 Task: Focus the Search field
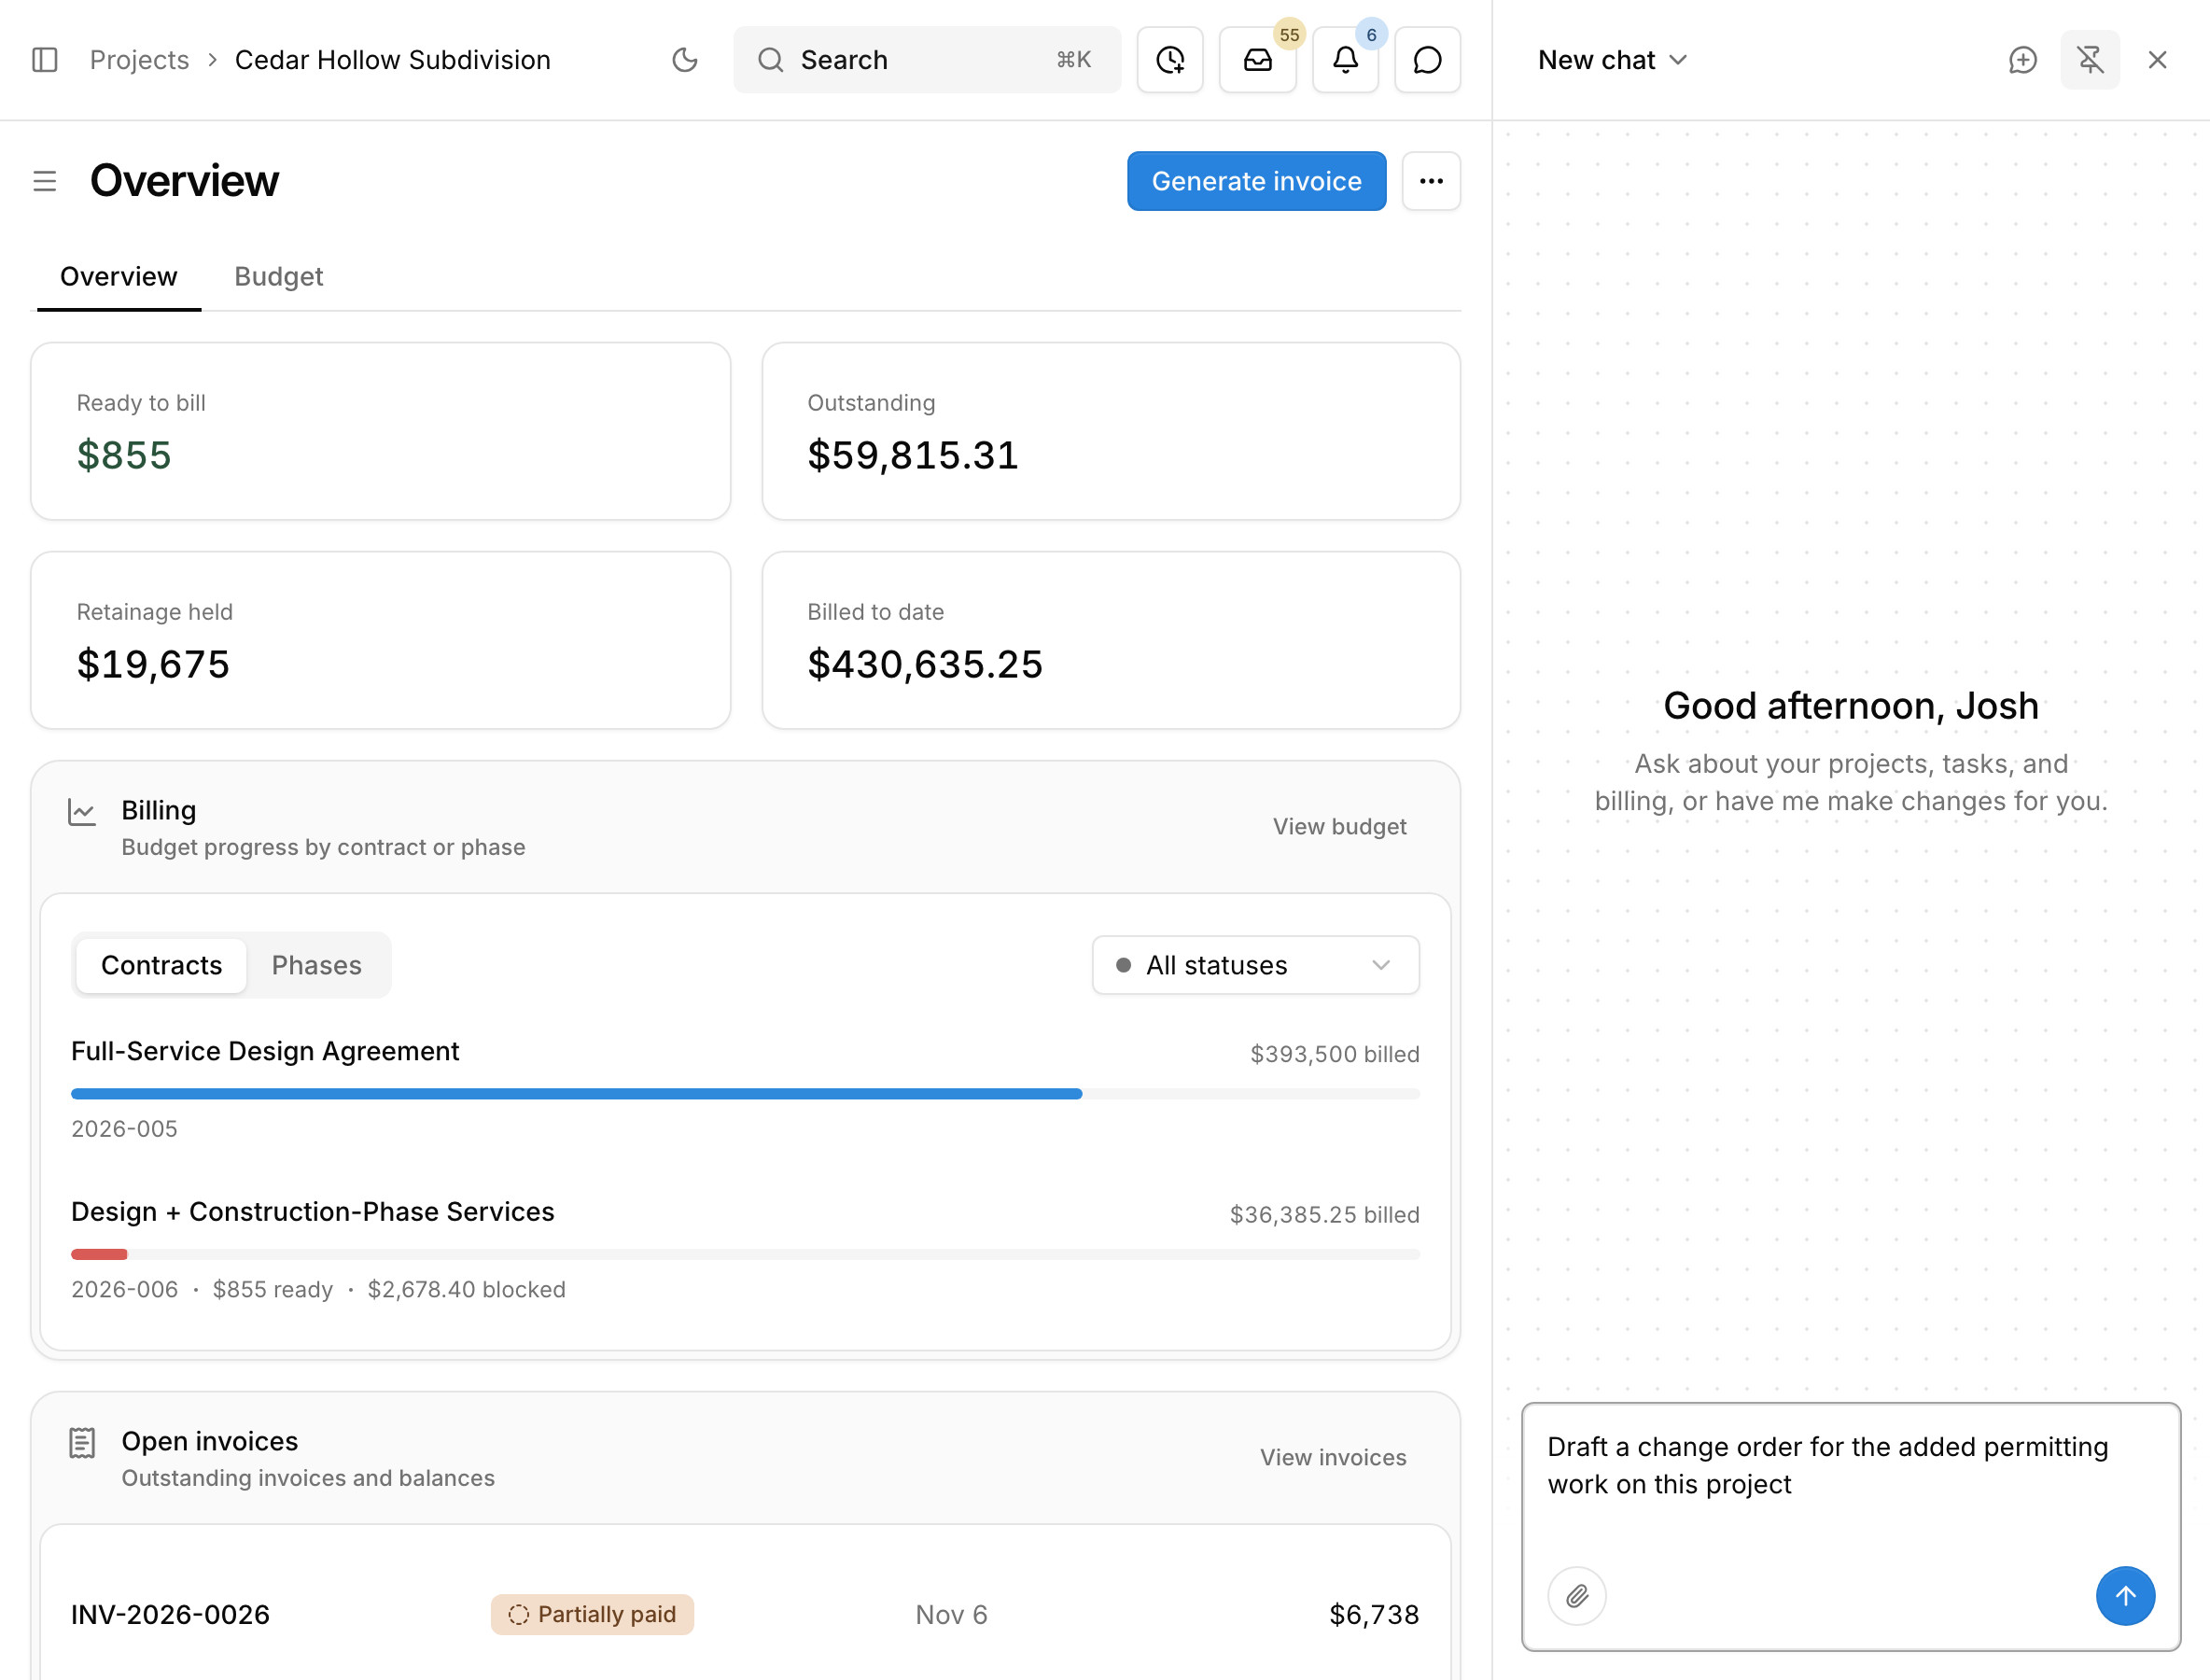[x=927, y=60]
